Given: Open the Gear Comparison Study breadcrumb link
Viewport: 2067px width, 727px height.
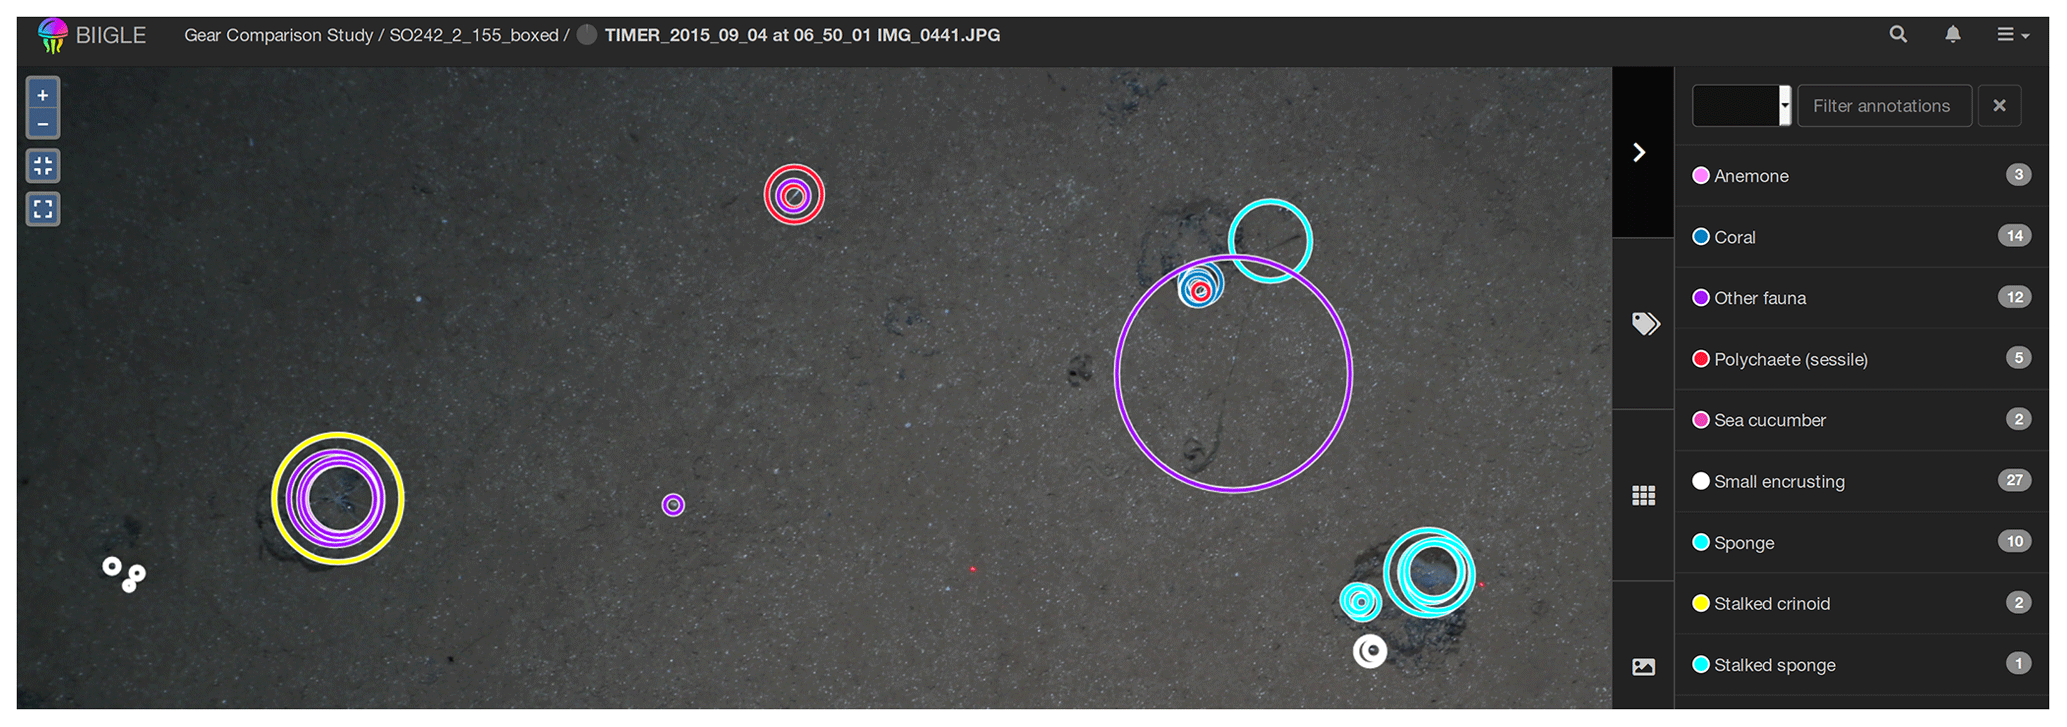Looking at the screenshot, I should coord(278,35).
